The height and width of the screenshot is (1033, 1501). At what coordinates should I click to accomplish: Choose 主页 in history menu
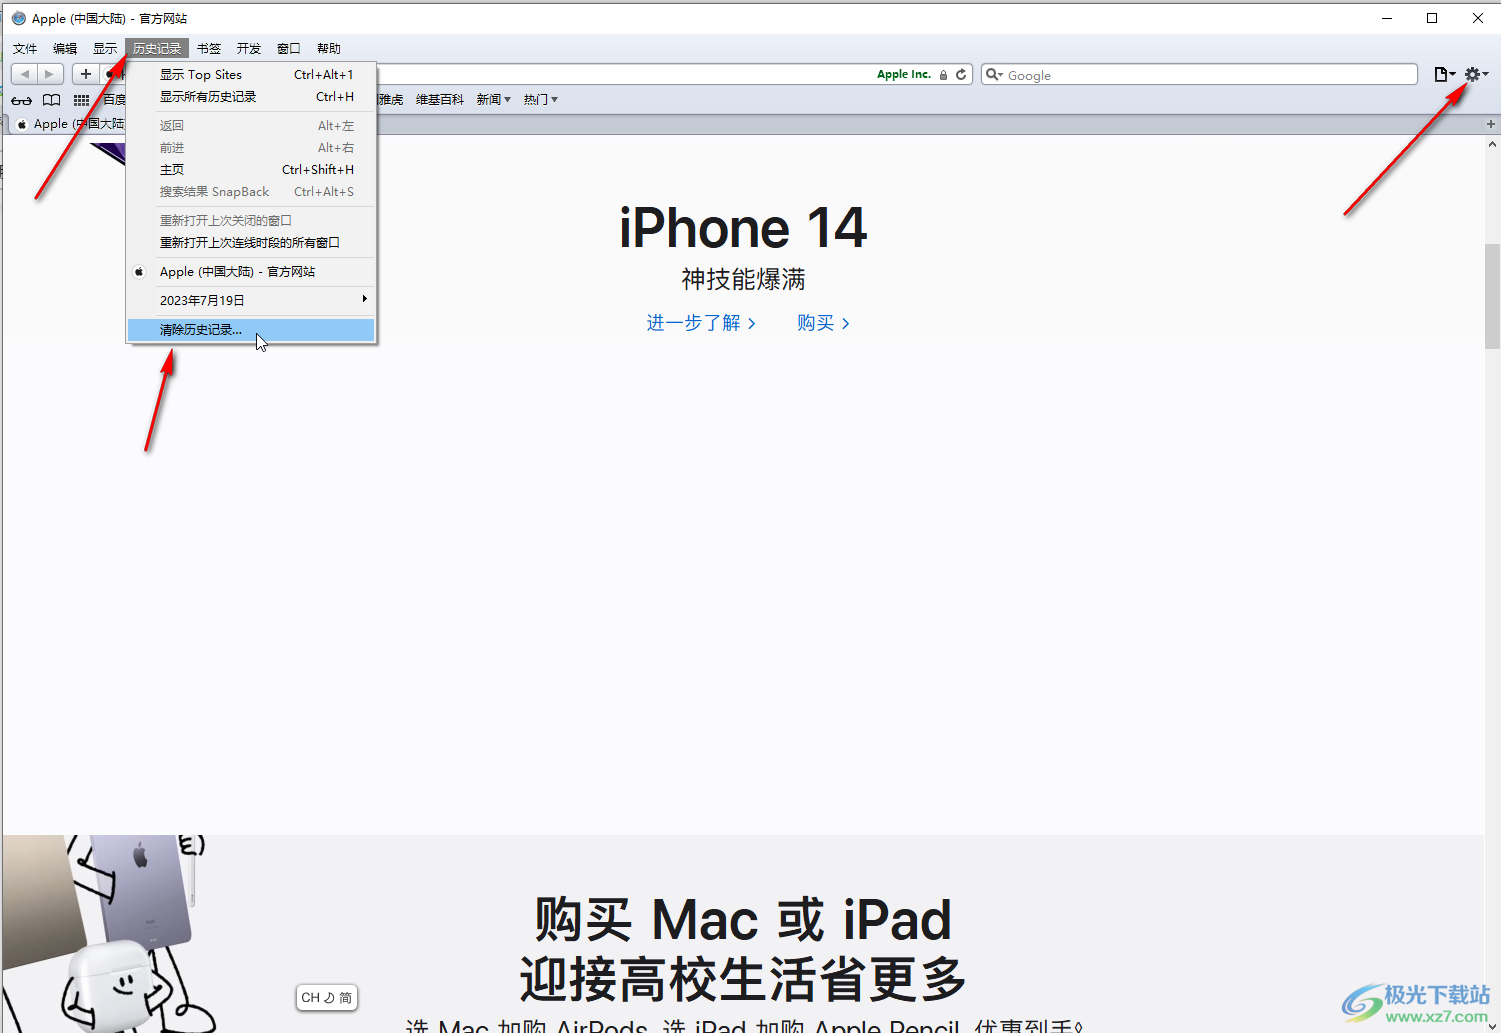click(x=251, y=170)
